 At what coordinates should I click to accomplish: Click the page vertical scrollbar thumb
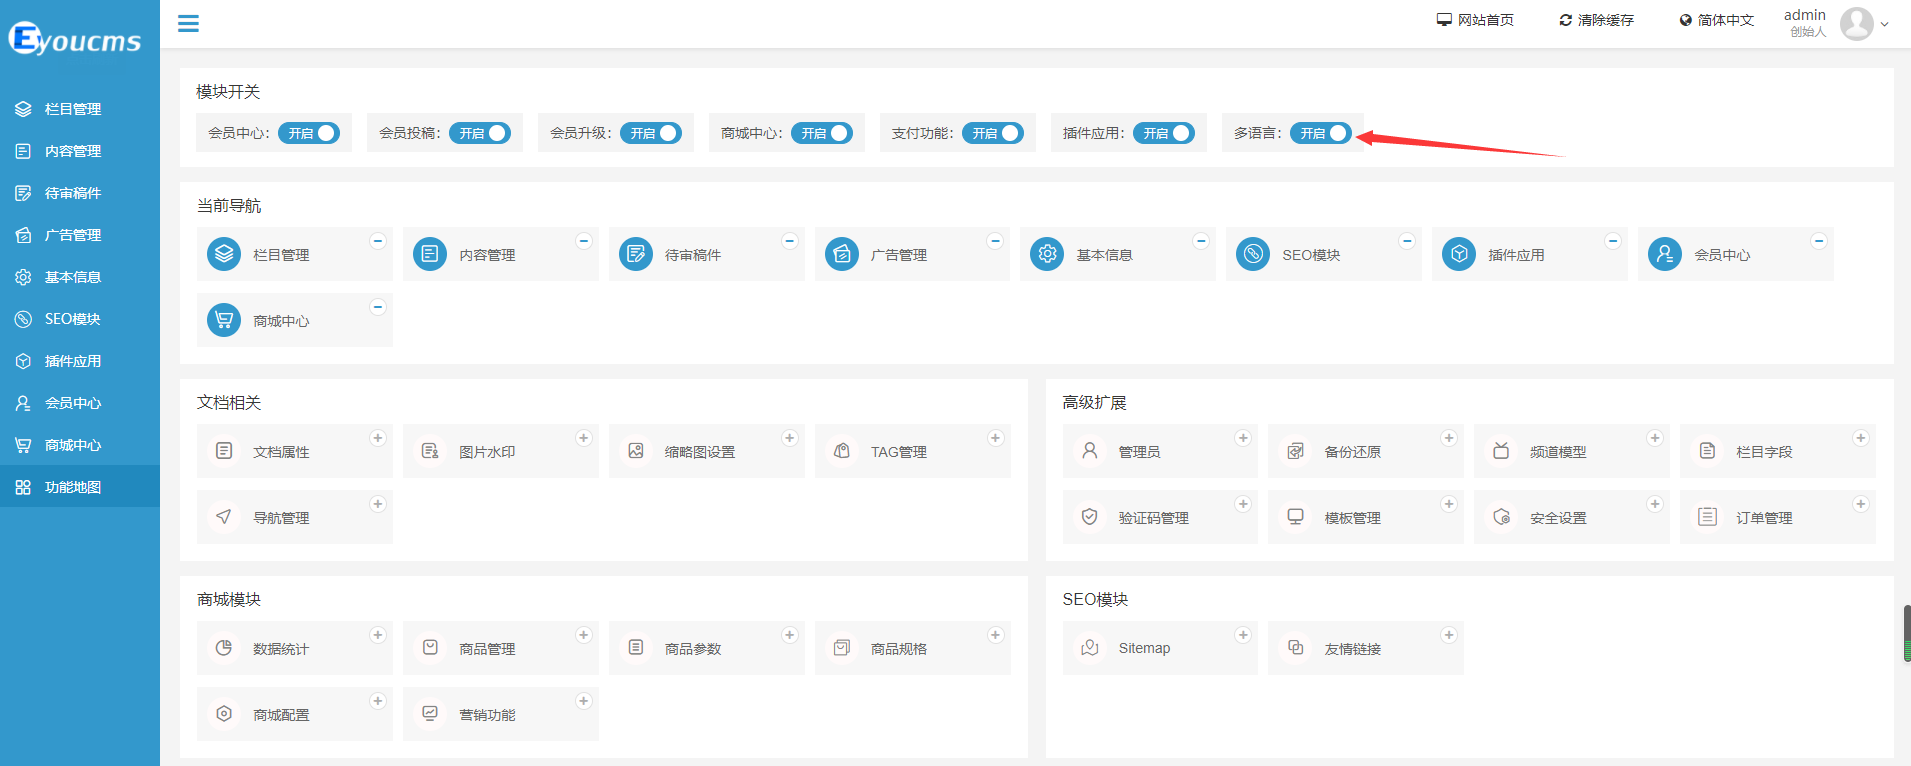(1906, 633)
